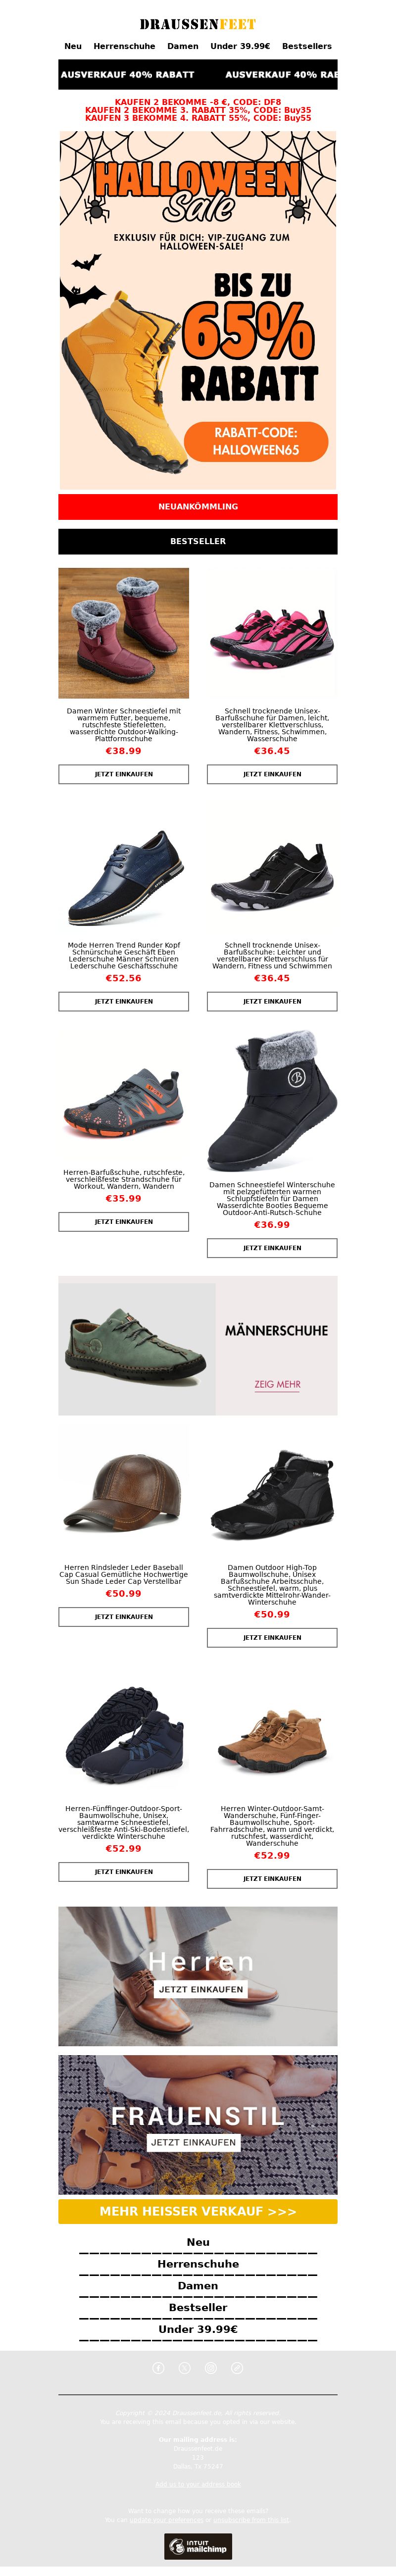
Task: Select Bestsellers in top navigation
Action: coord(307,46)
